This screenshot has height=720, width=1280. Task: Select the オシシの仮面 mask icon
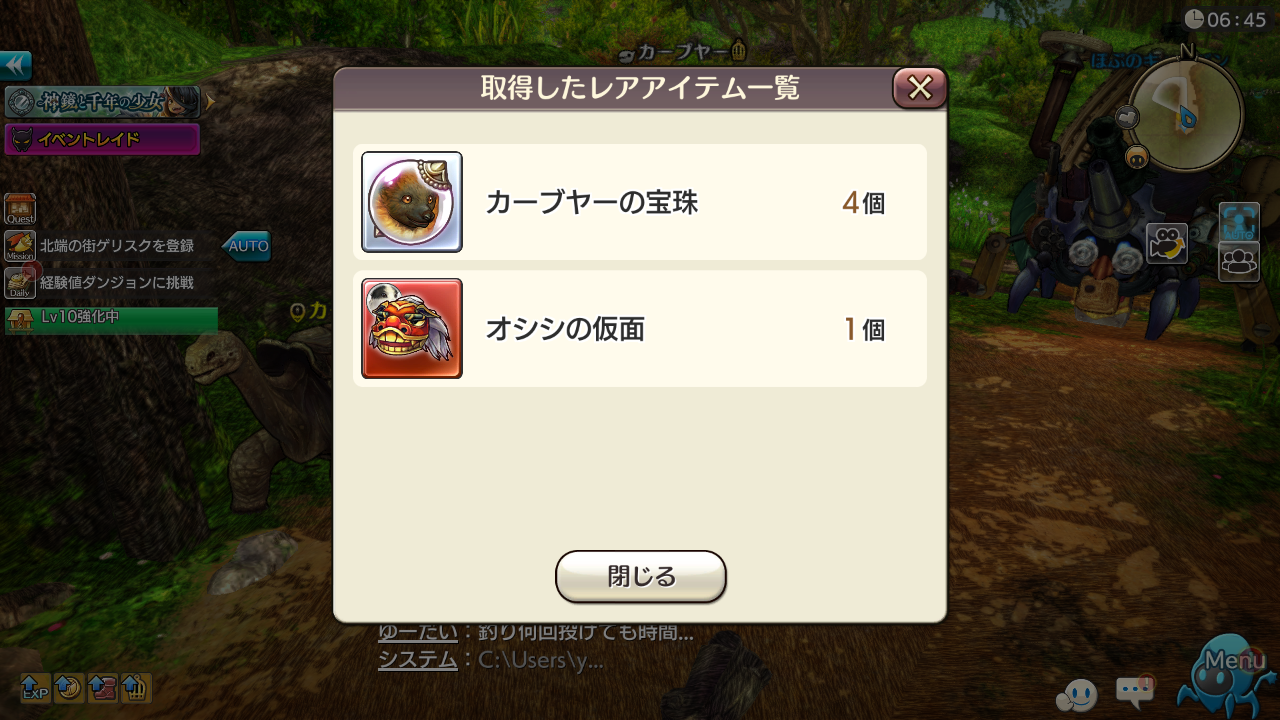point(412,328)
